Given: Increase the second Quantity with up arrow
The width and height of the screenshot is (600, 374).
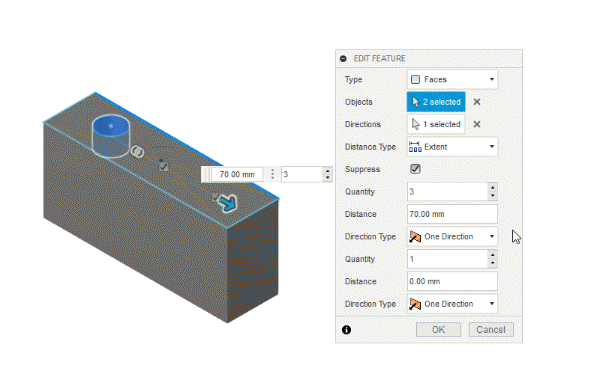Looking at the screenshot, I should (492, 255).
